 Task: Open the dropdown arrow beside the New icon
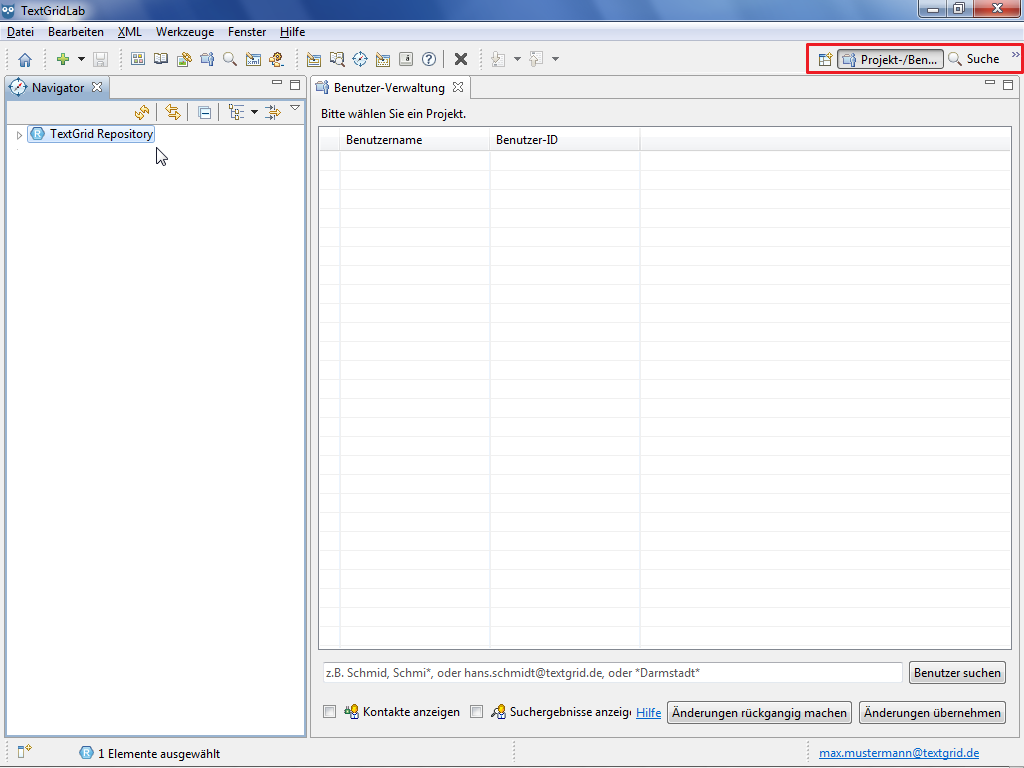[81, 59]
